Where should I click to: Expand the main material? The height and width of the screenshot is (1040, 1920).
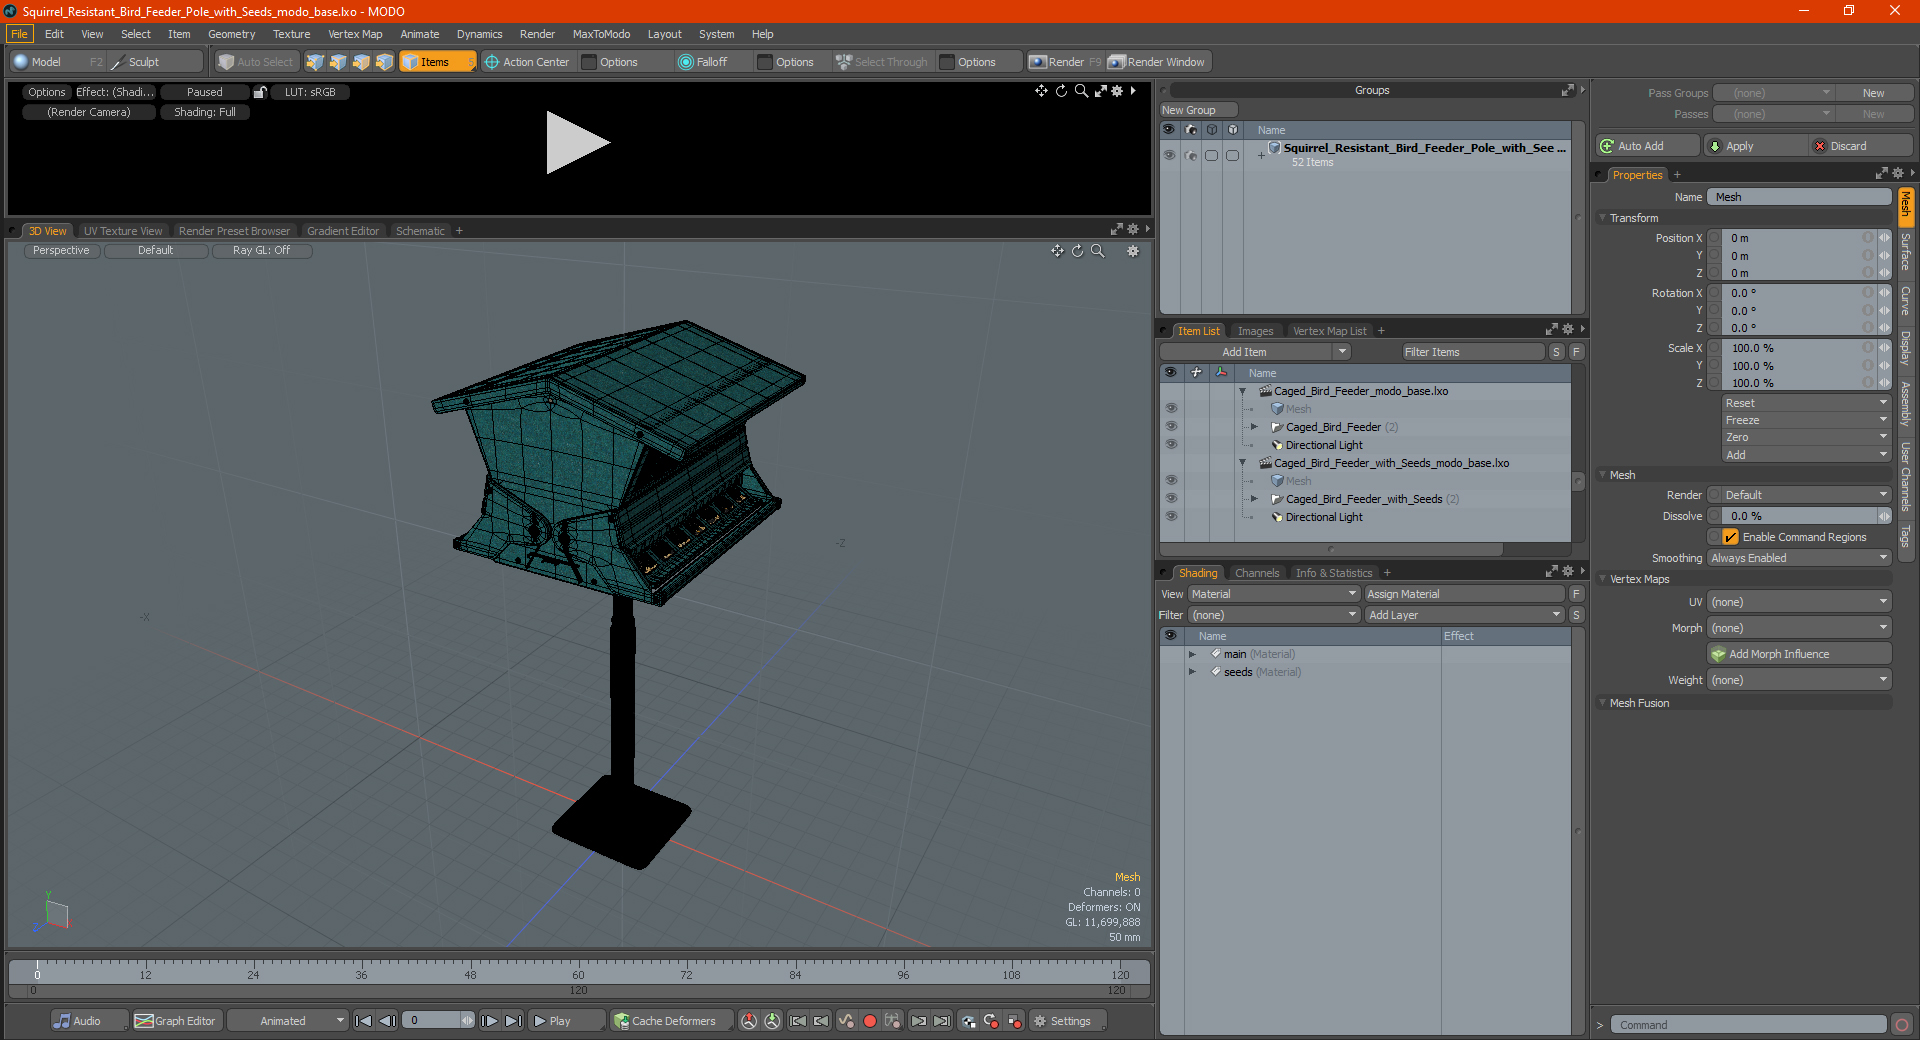tap(1192, 654)
